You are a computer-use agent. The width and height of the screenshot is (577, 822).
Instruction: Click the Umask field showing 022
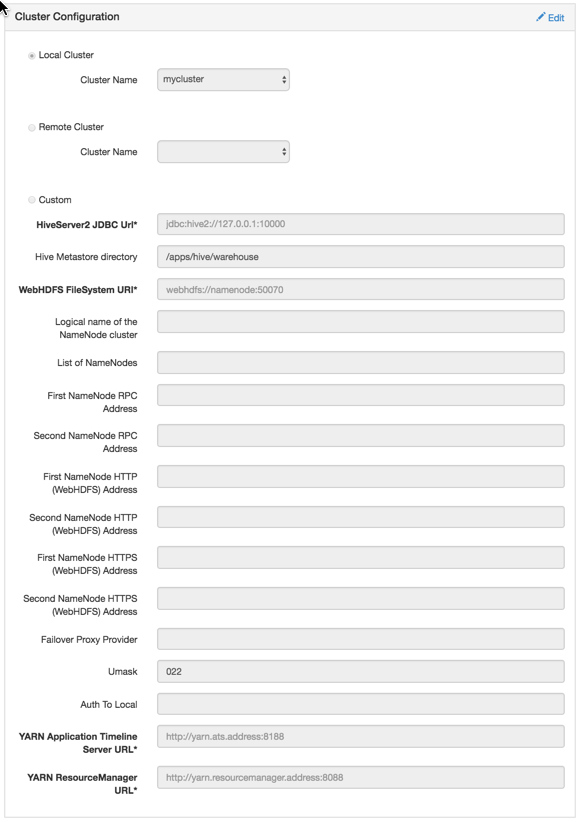(x=361, y=672)
